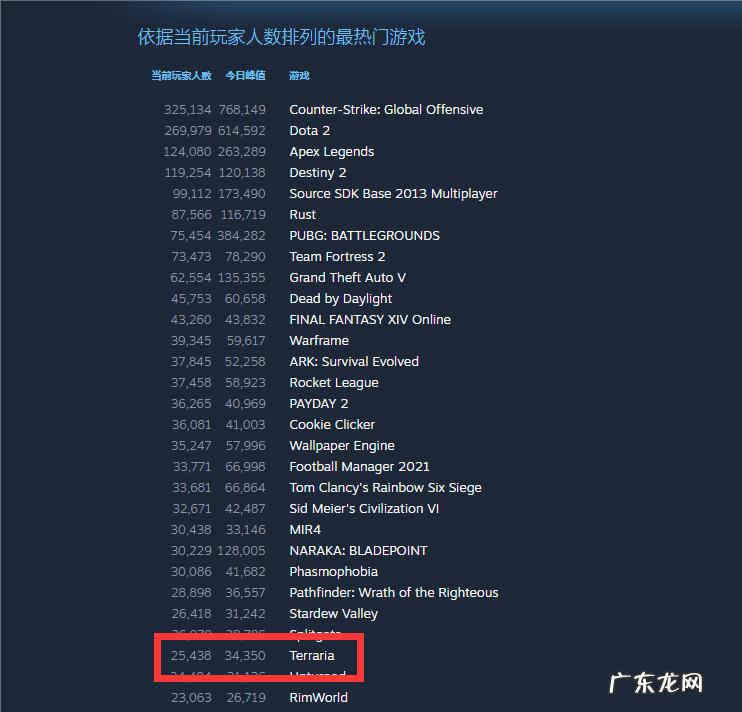Image resolution: width=742 pixels, height=712 pixels.
Task: Click peak value 128,005 for NARAKA
Action: pos(241,551)
